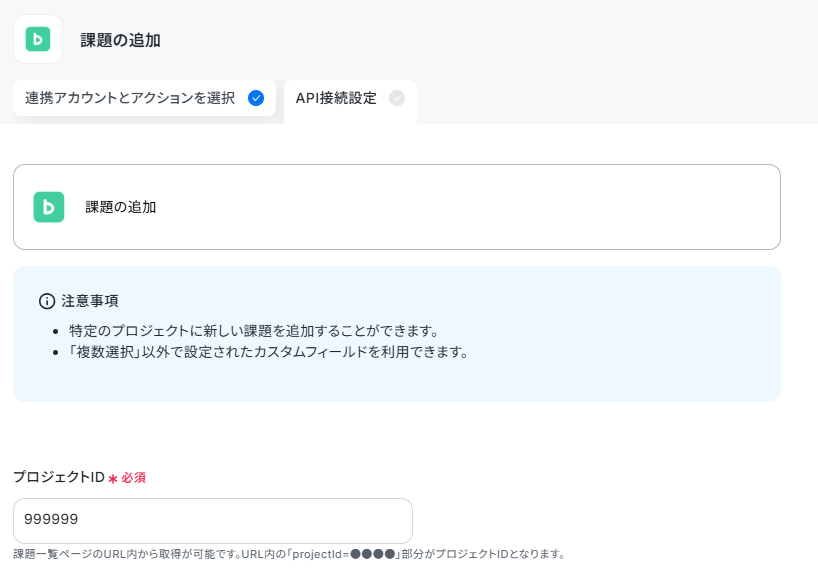Click the 課題の追加 label inside the card
Image resolution: width=818 pixels, height=584 pixels.
[x=121, y=207]
